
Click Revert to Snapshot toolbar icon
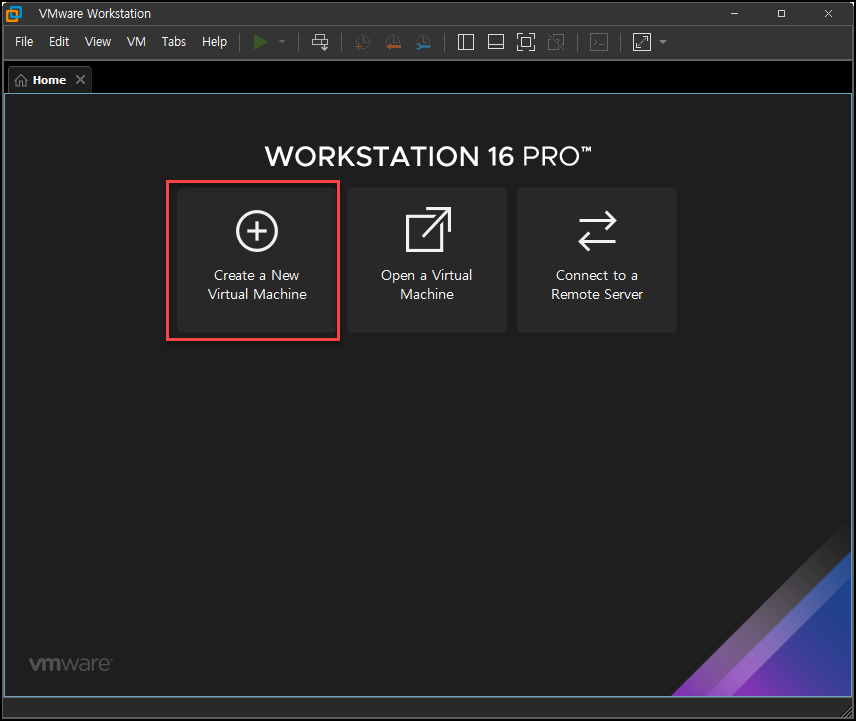(x=393, y=42)
